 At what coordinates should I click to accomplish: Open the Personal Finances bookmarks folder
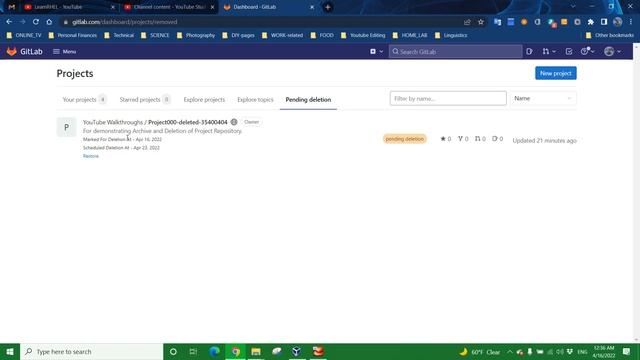pos(73,36)
